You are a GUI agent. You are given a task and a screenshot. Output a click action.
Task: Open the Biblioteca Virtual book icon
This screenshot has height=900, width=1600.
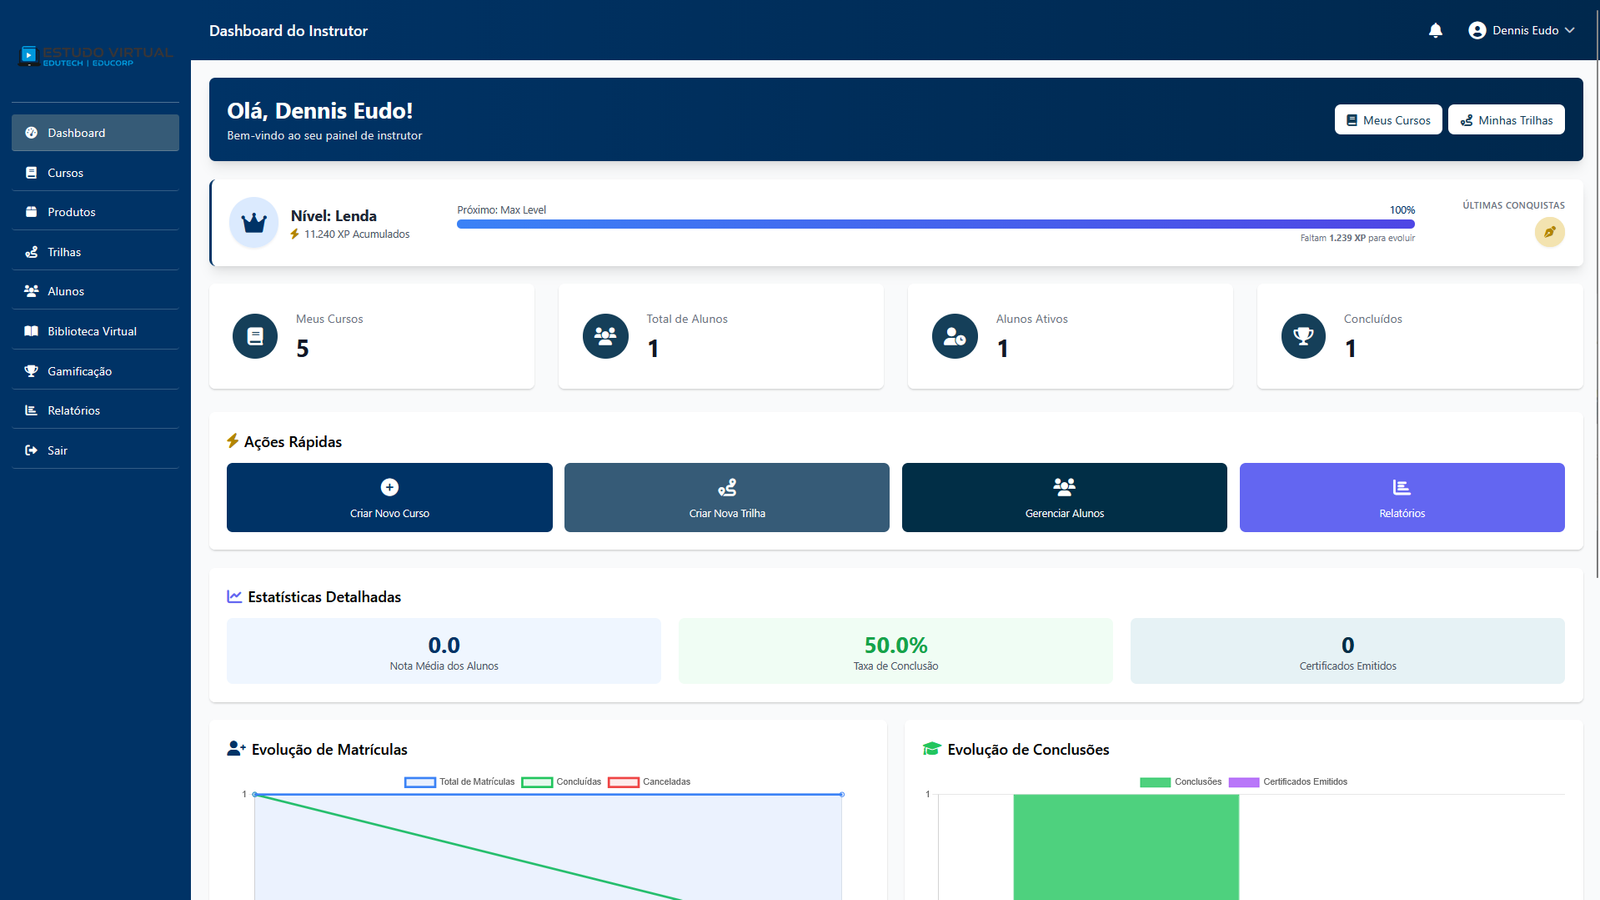tap(31, 330)
